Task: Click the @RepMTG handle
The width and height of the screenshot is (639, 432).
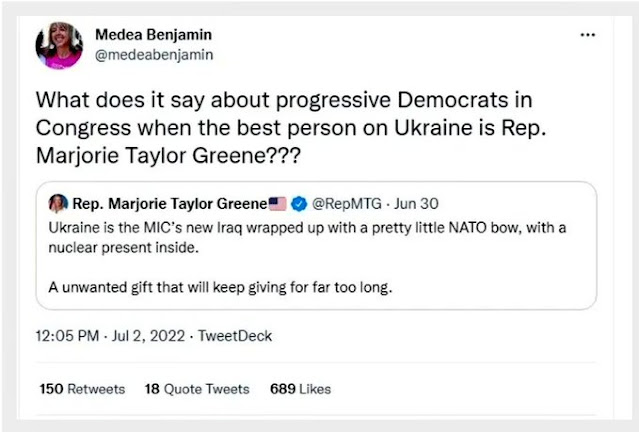Action: pyautogui.click(x=345, y=203)
